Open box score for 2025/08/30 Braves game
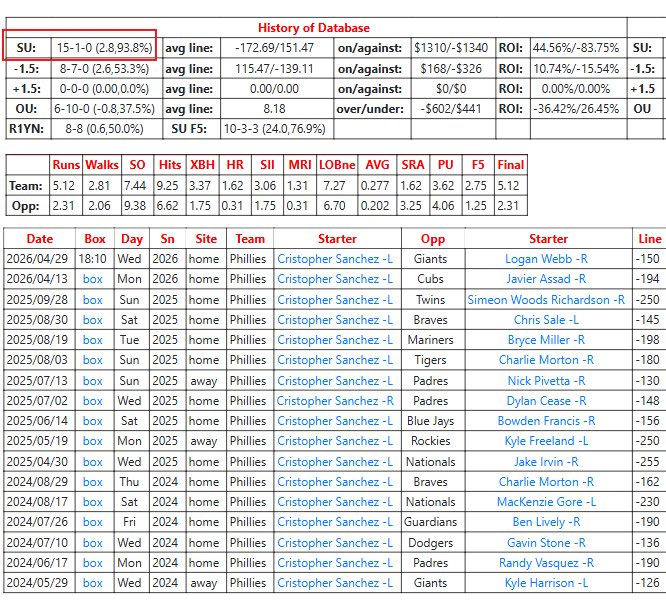Screen dimensions: 666x601 pos(93,320)
